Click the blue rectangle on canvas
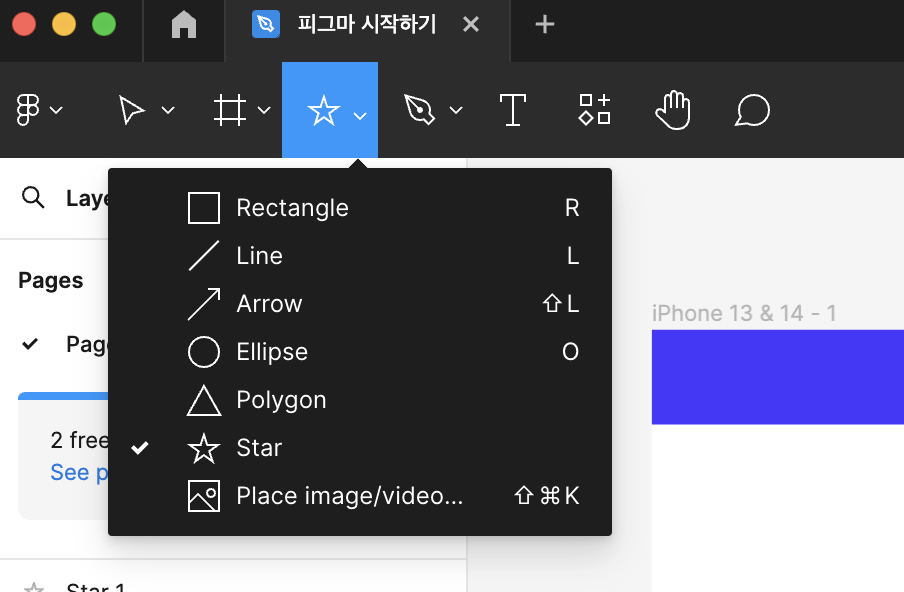 [778, 377]
